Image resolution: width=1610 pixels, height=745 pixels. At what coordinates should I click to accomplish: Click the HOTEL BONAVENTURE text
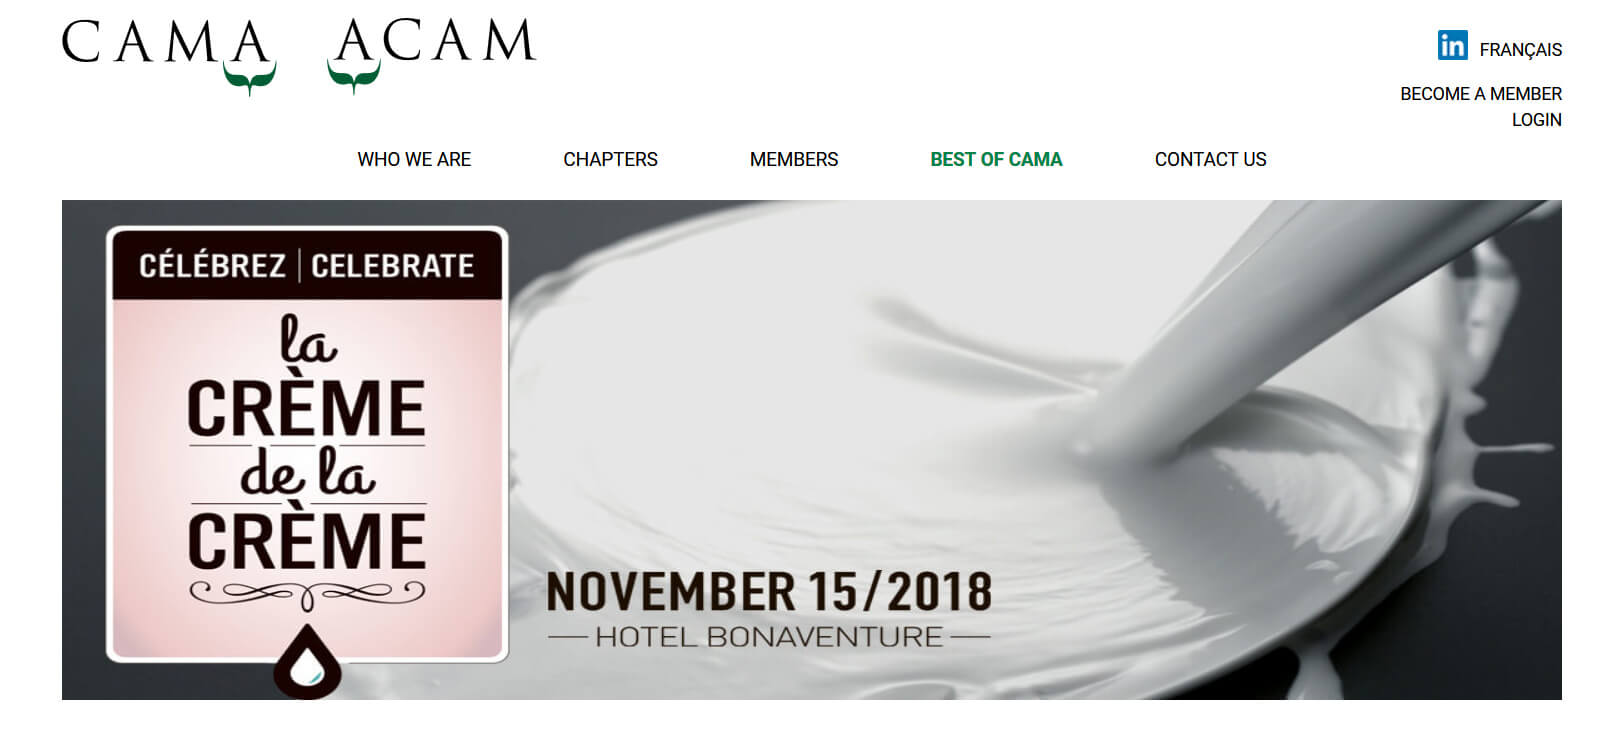click(769, 637)
